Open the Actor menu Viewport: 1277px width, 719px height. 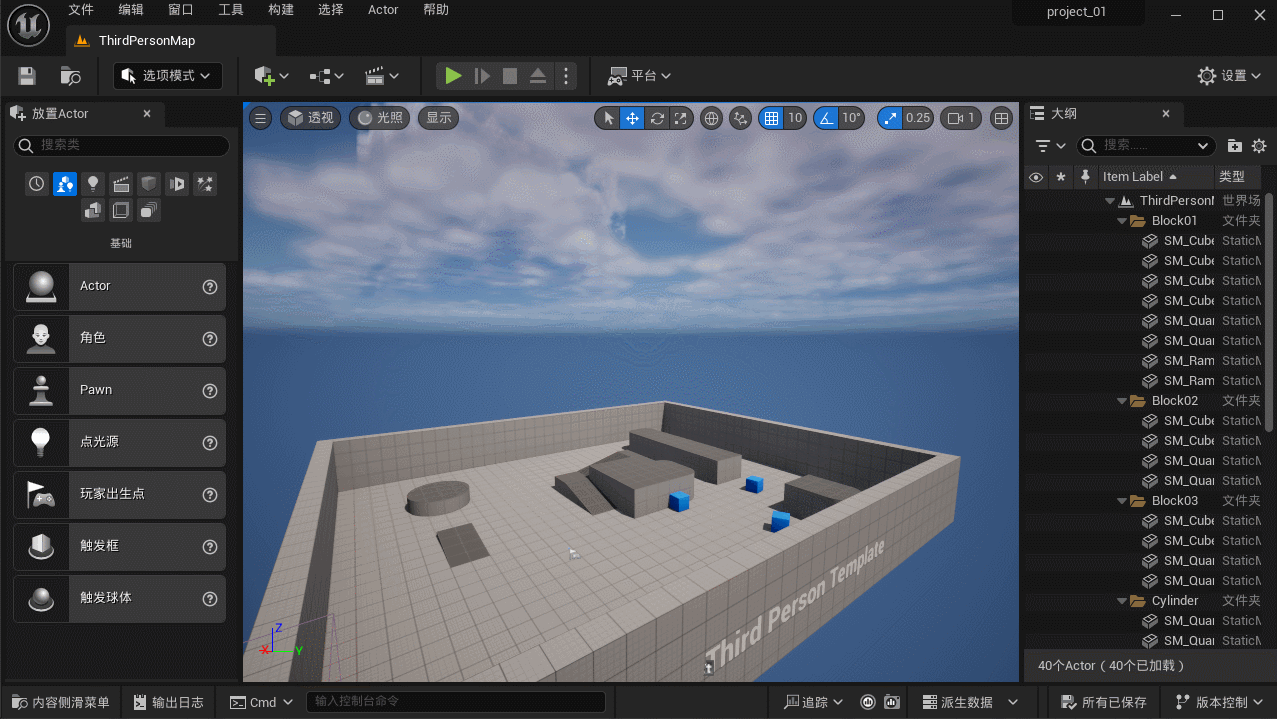pos(383,10)
